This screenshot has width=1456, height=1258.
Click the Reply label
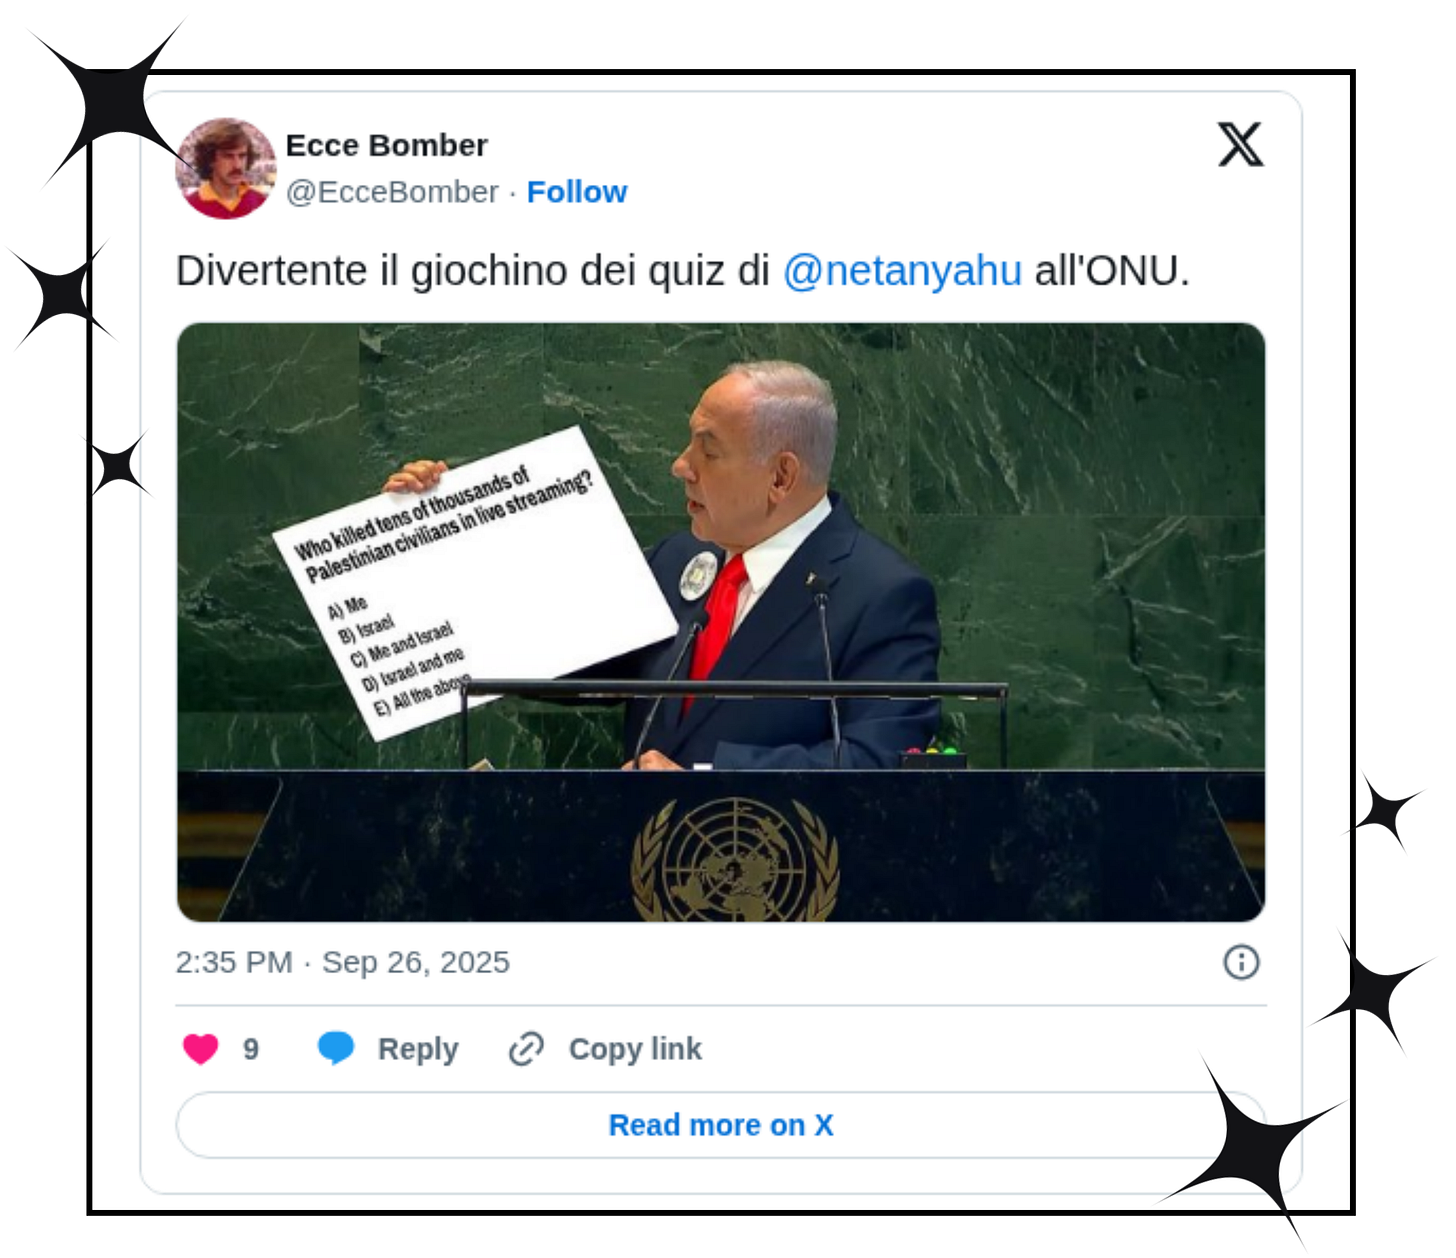(x=418, y=1049)
